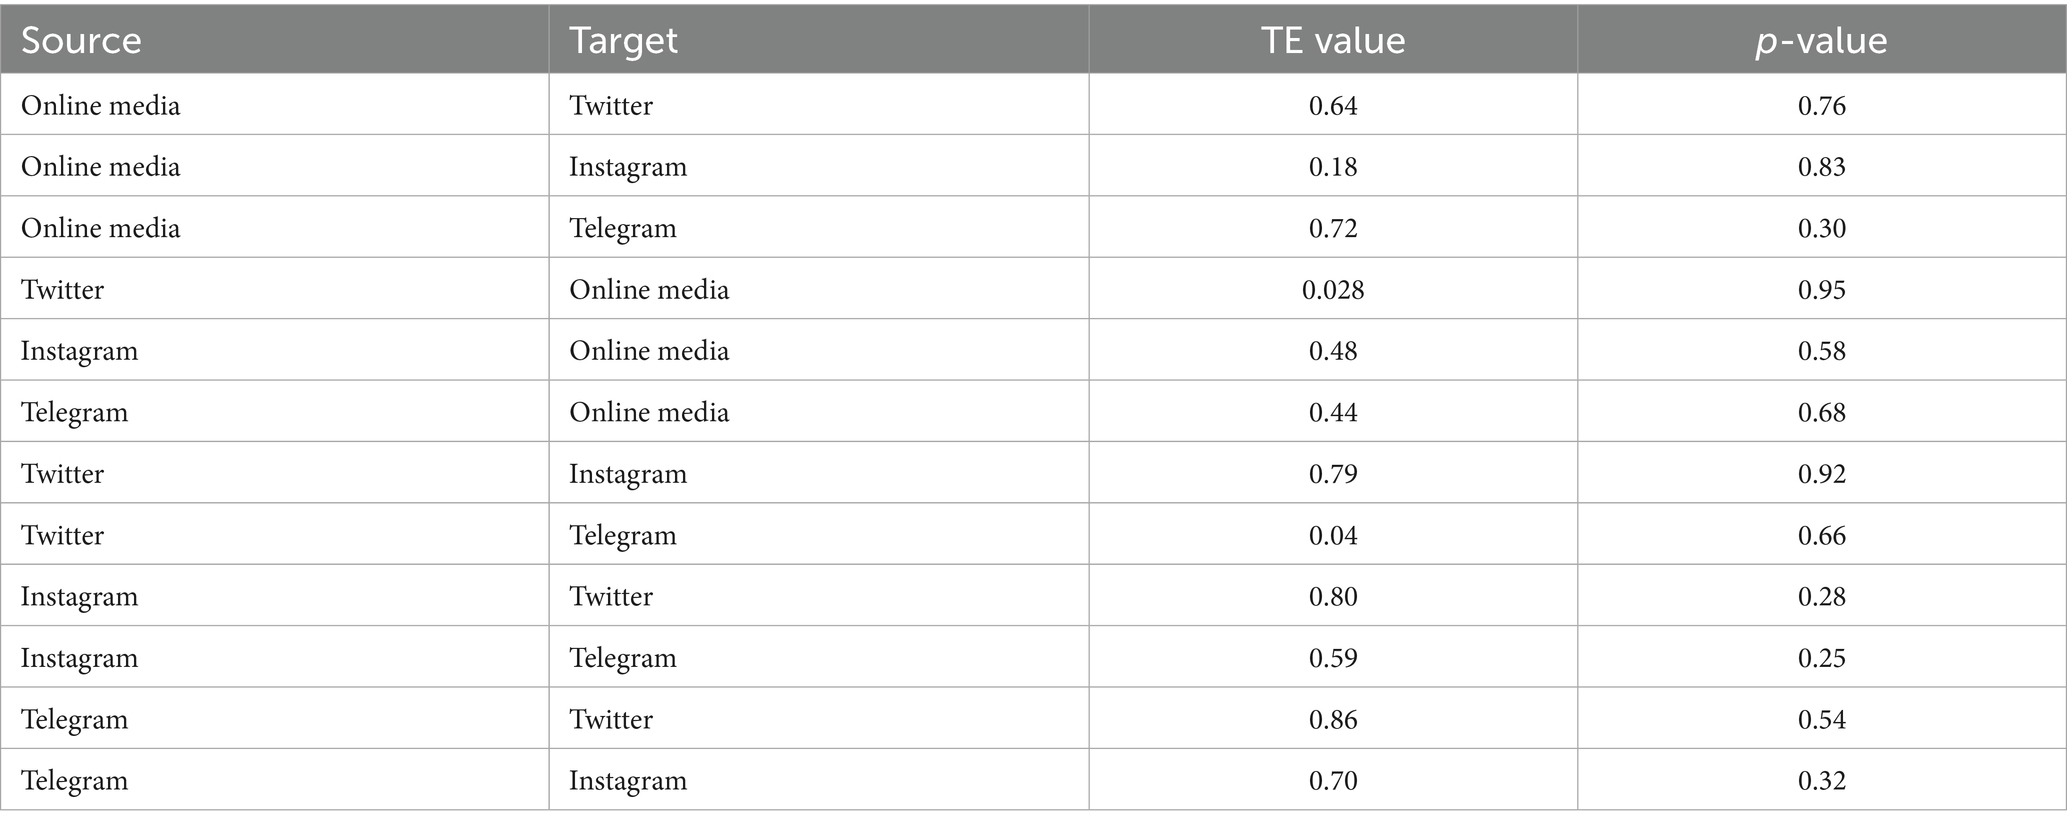The image size is (2067, 828).
Task: Select the p-value cell reading 0.95
Action: pos(1821,289)
